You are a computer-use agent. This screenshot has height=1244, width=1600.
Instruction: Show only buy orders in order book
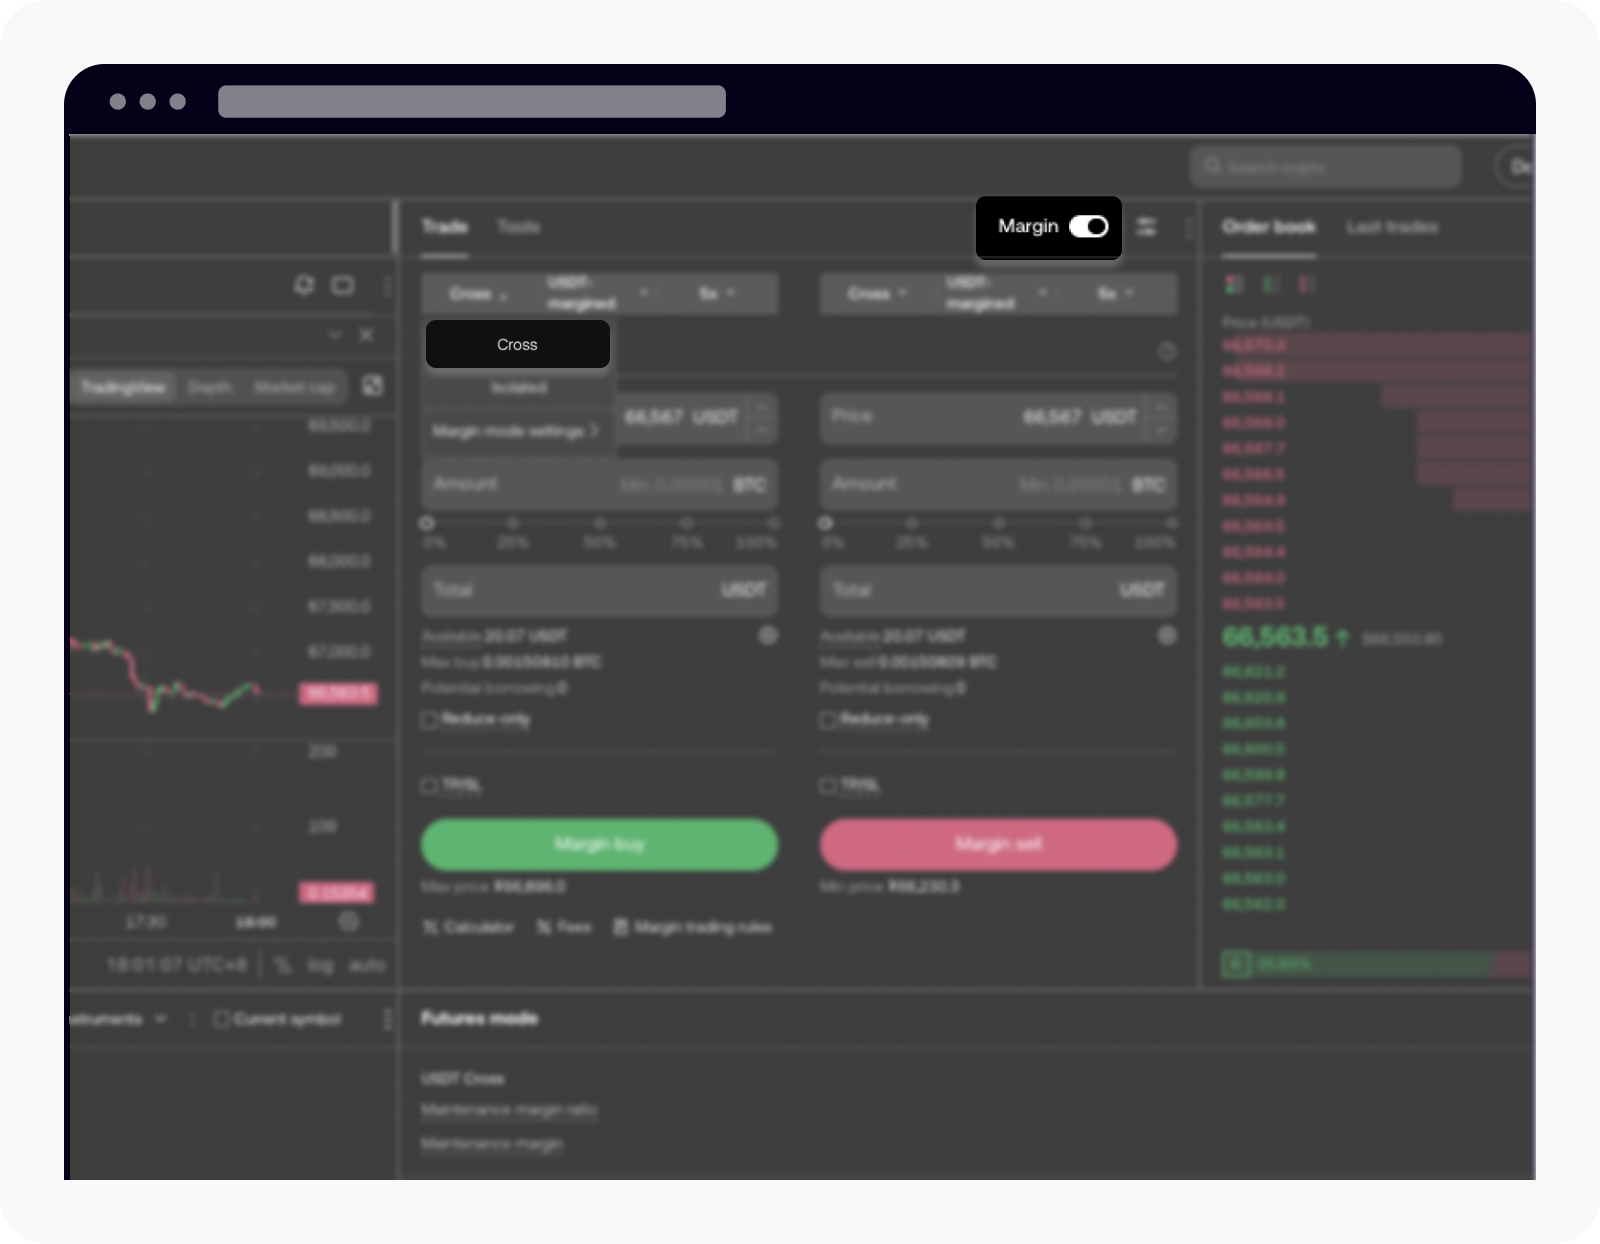1270,286
